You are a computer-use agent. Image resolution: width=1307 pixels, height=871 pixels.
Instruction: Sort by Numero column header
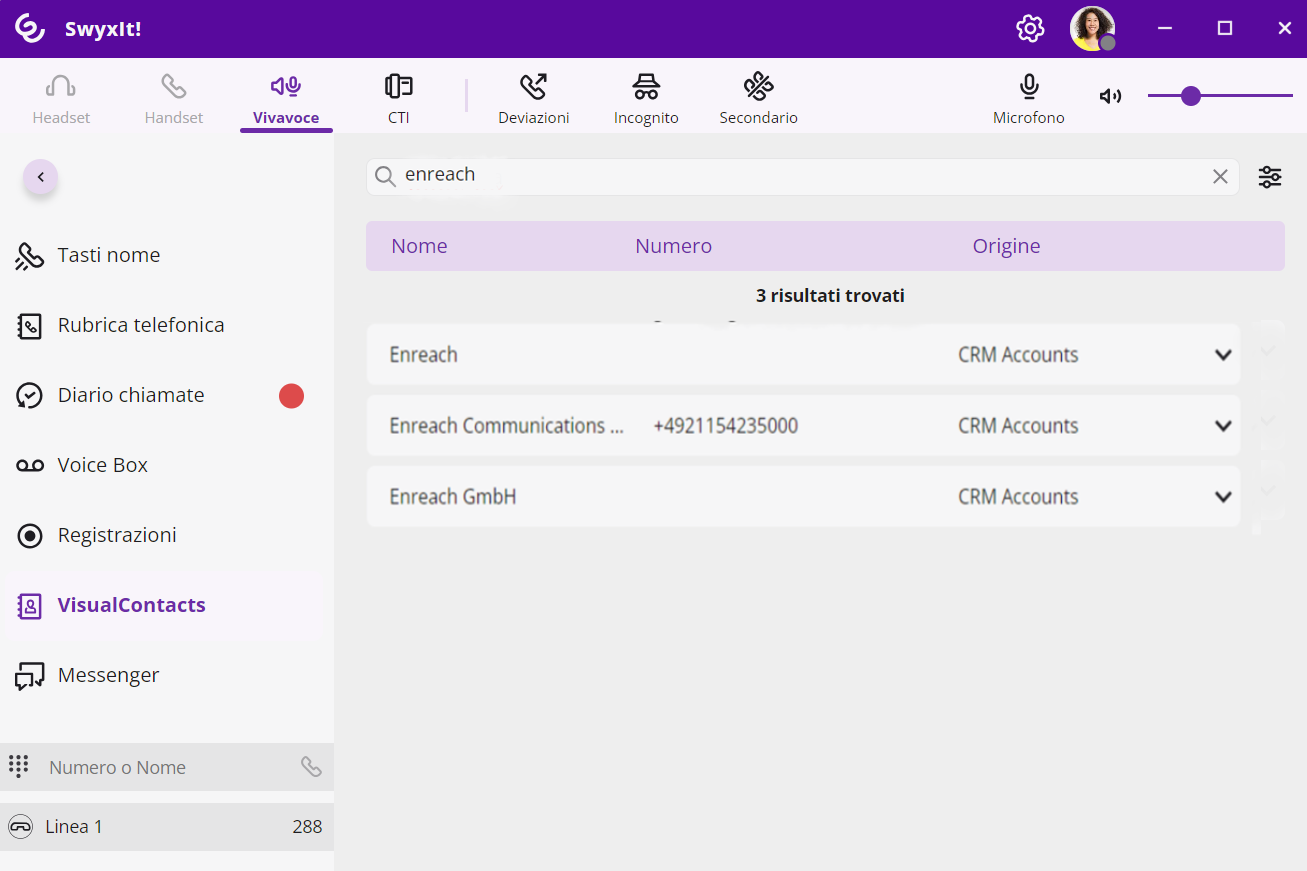coord(674,246)
